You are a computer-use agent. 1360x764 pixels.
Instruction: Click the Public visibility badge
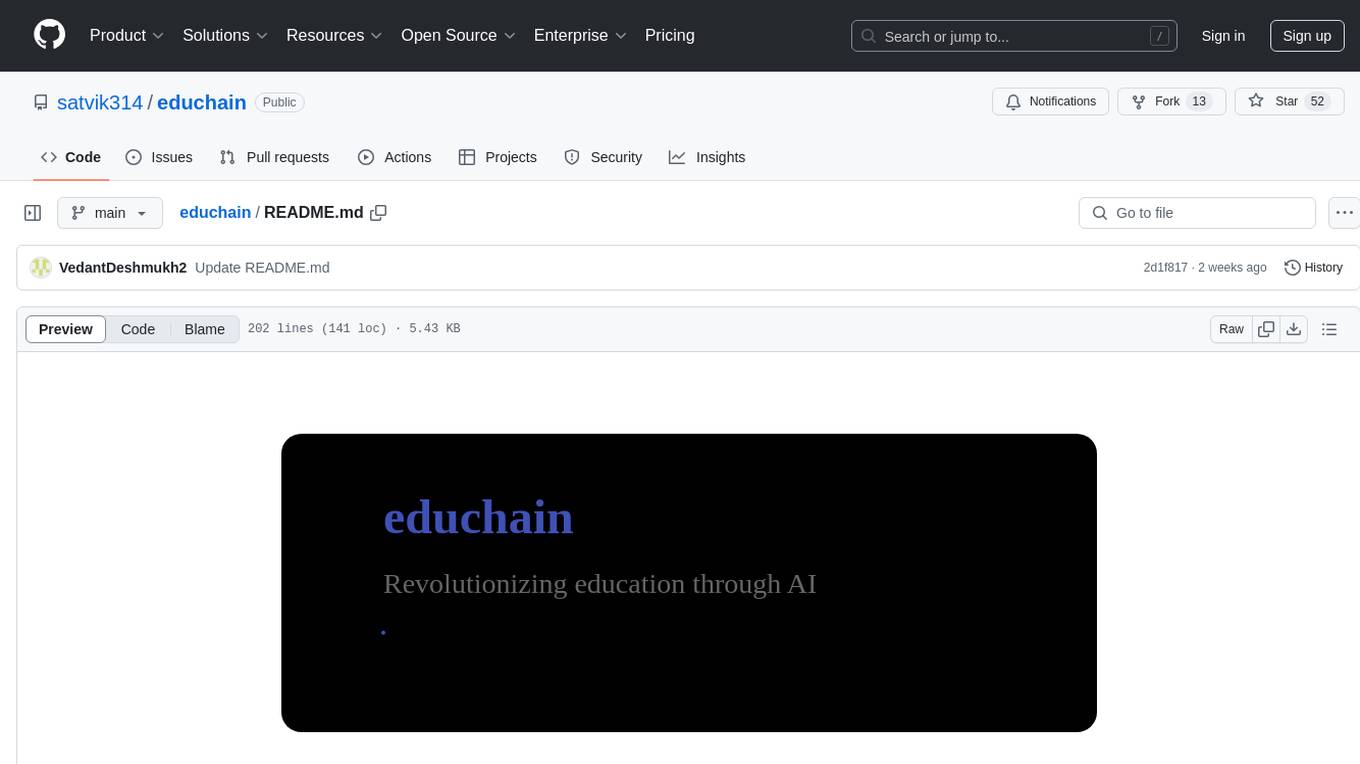[280, 102]
